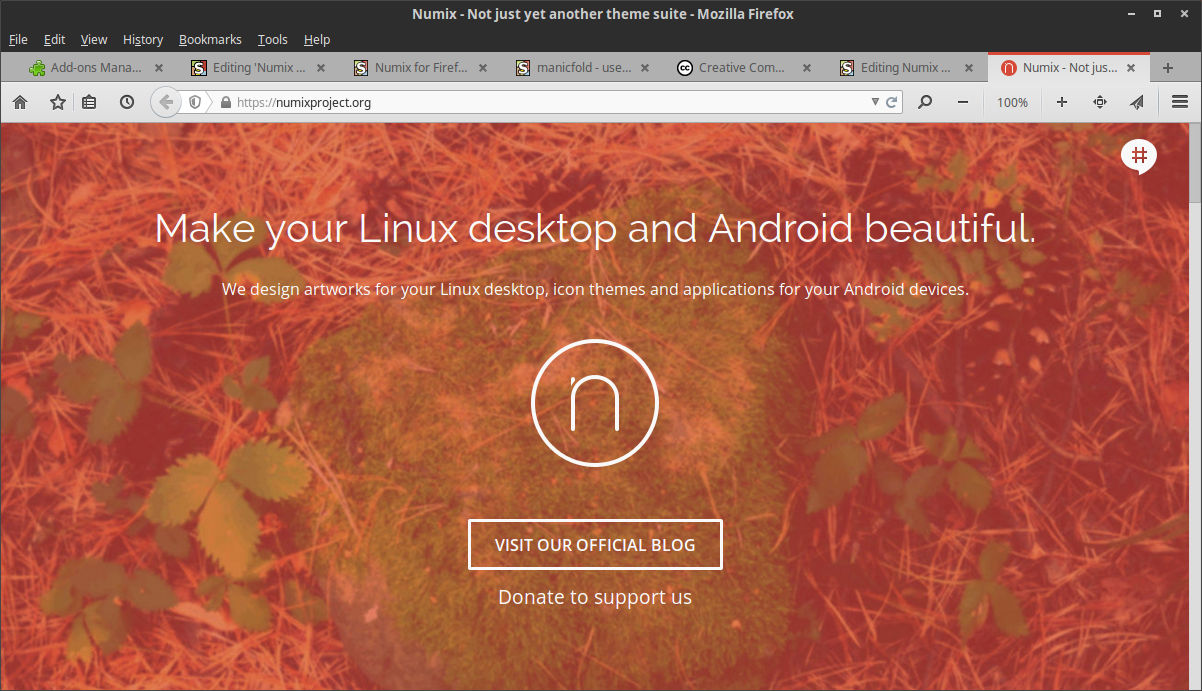Open the View menu
Image resolution: width=1202 pixels, height=691 pixels.
click(x=94, y=39)
